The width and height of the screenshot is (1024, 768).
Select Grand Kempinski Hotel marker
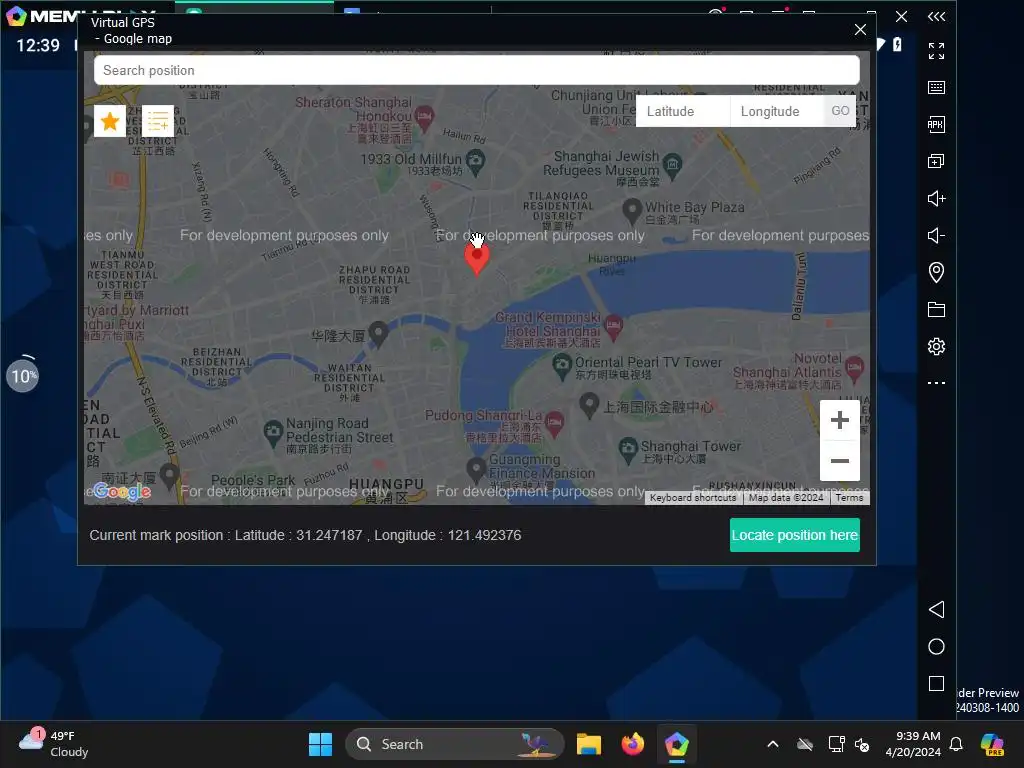[x=613, y=327]
